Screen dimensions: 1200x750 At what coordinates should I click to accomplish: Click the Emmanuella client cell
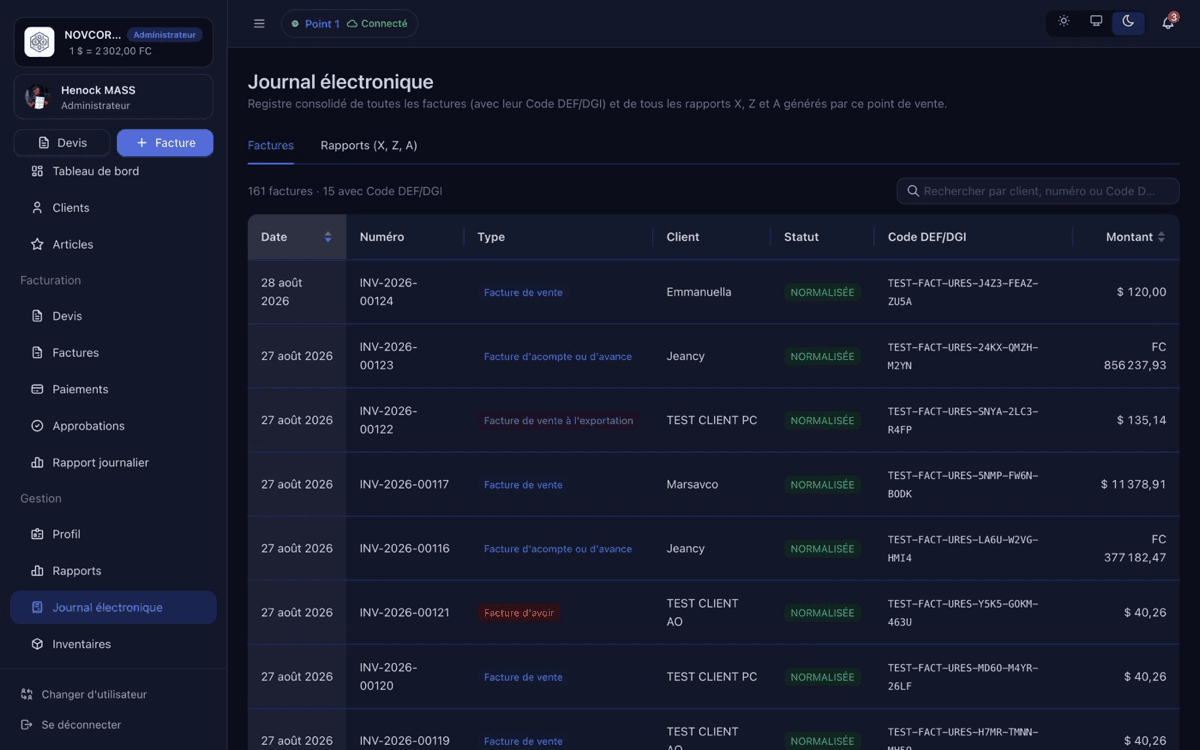[699, 292]
